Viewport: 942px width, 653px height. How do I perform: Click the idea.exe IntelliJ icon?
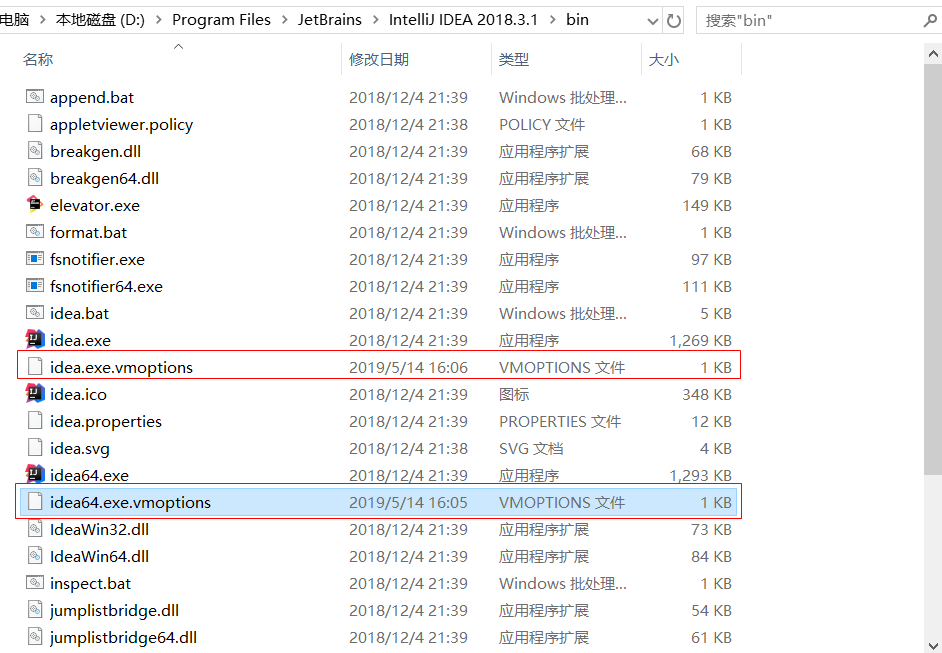pyautogui.click(x=35, y=339)
